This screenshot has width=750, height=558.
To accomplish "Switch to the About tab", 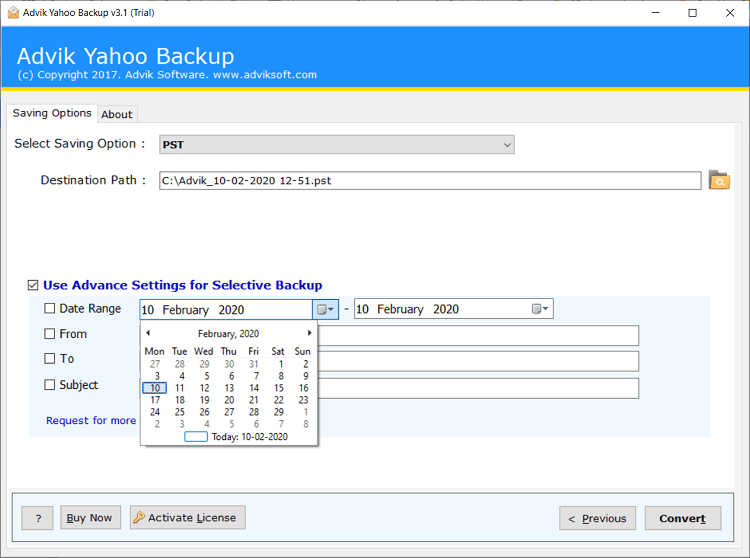I will tap(117, 114).
